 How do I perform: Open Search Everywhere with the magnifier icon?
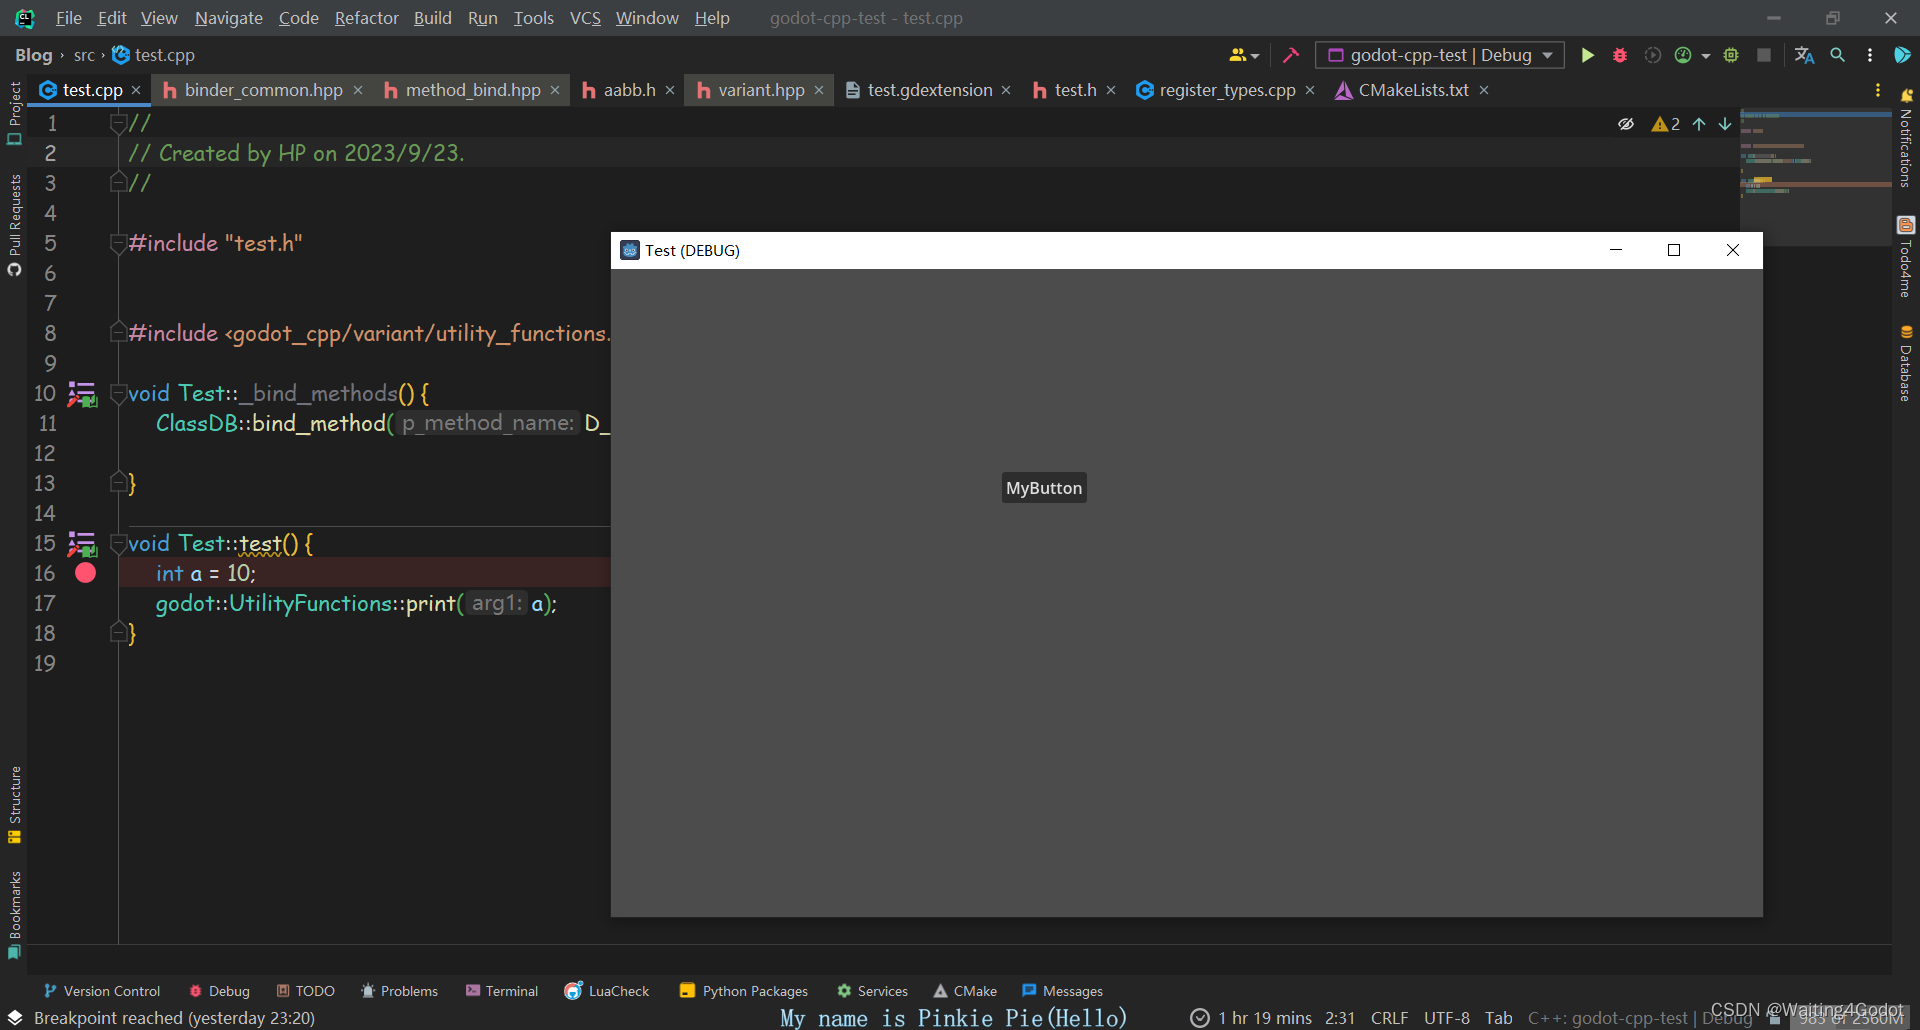coord(1838,55)
